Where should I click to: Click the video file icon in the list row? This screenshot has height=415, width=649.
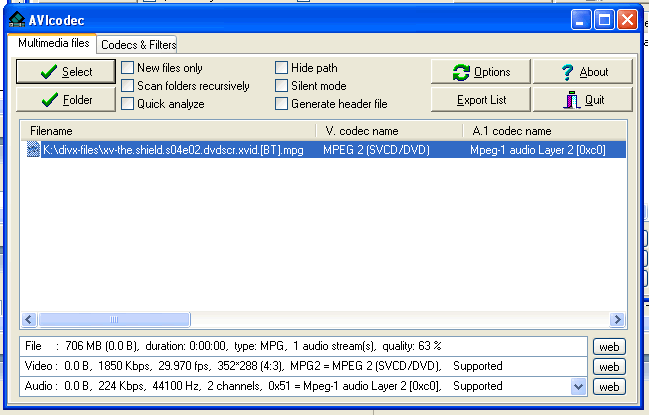[x=33, y=149]
